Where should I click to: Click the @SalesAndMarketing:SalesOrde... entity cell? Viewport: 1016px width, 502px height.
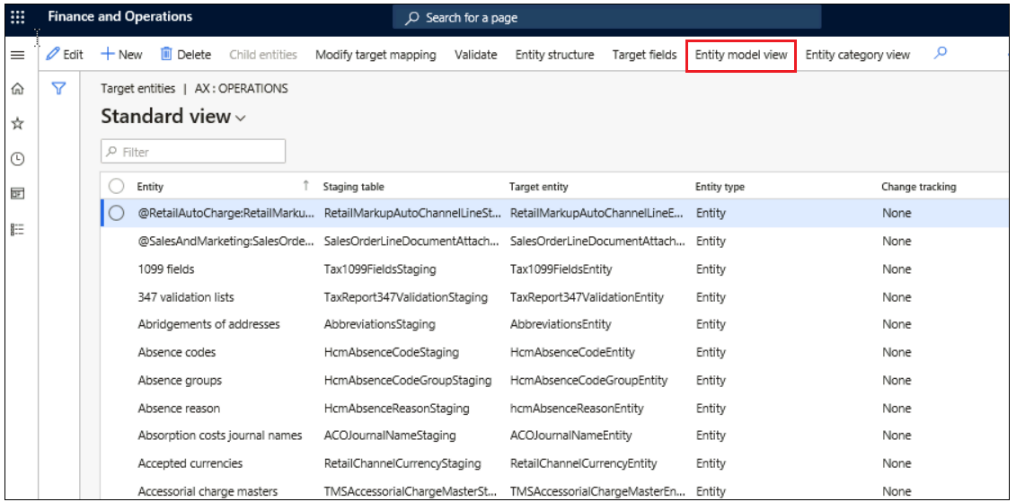(x=226, y=241)
